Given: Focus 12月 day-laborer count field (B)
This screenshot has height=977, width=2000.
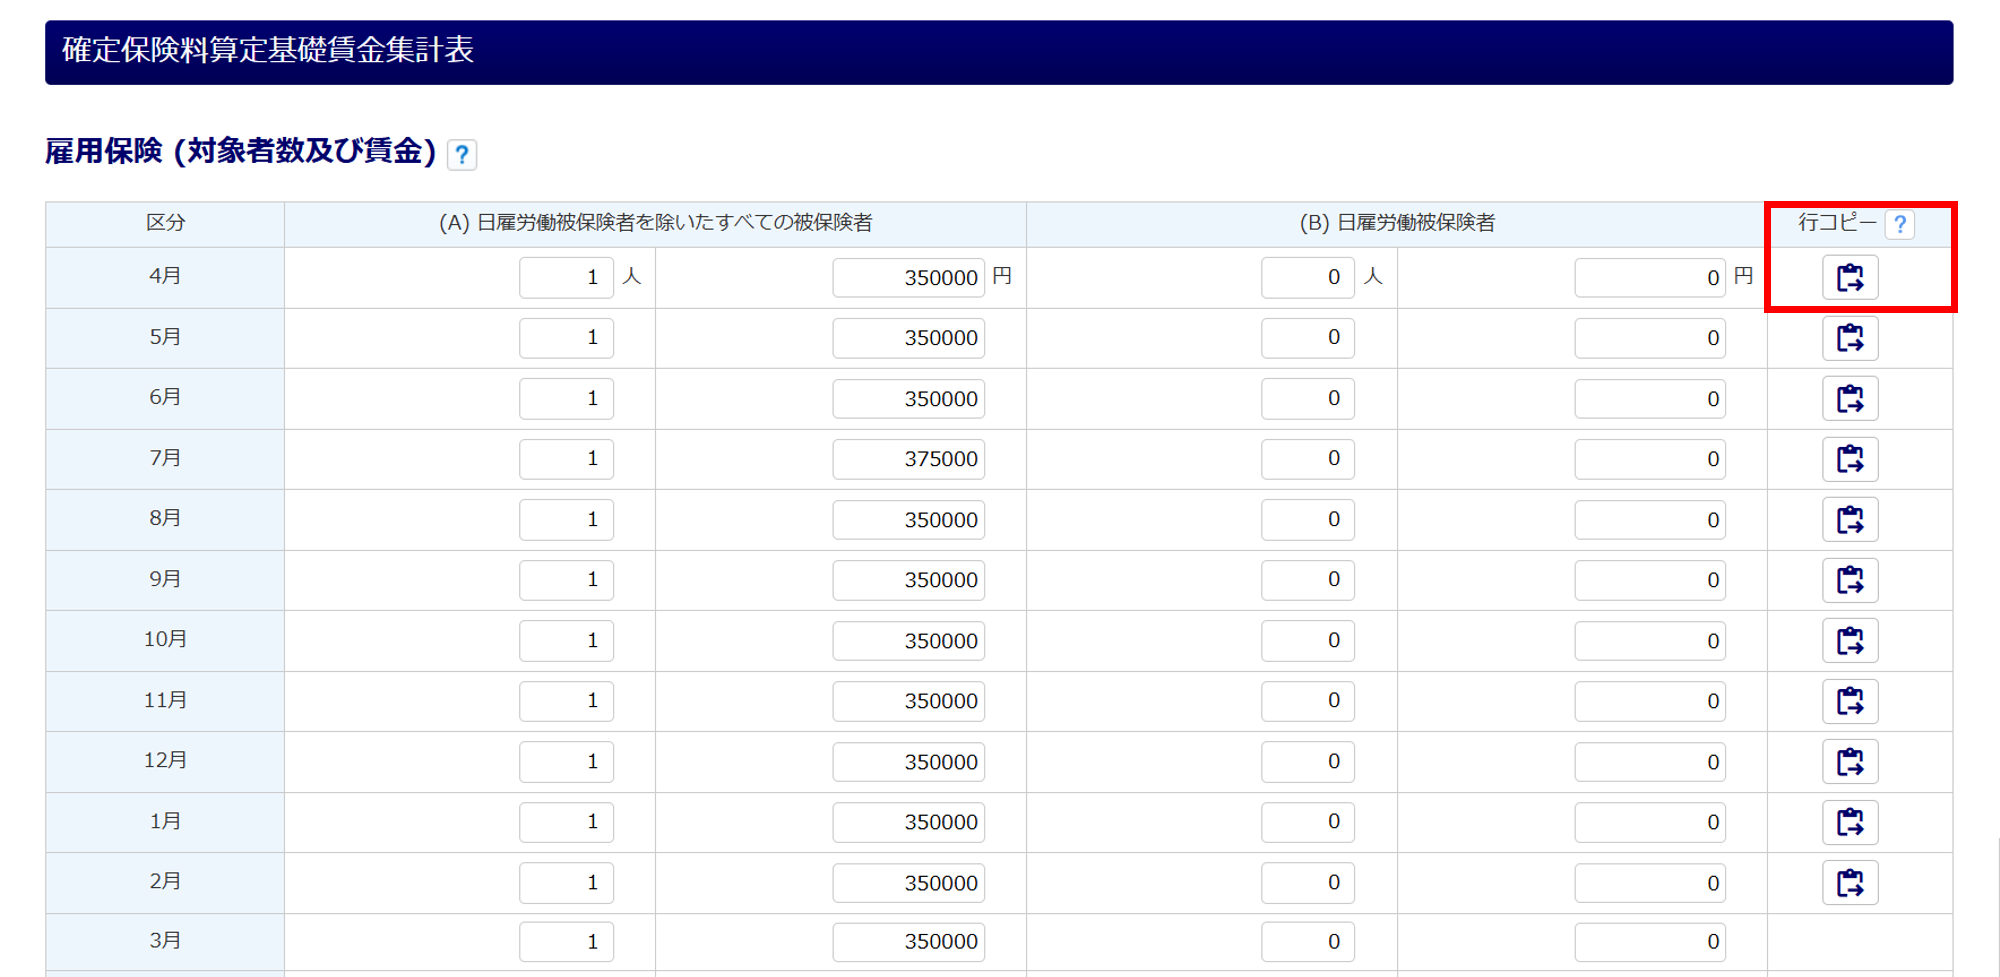Looking at the screenshot, I should 1308,761.
